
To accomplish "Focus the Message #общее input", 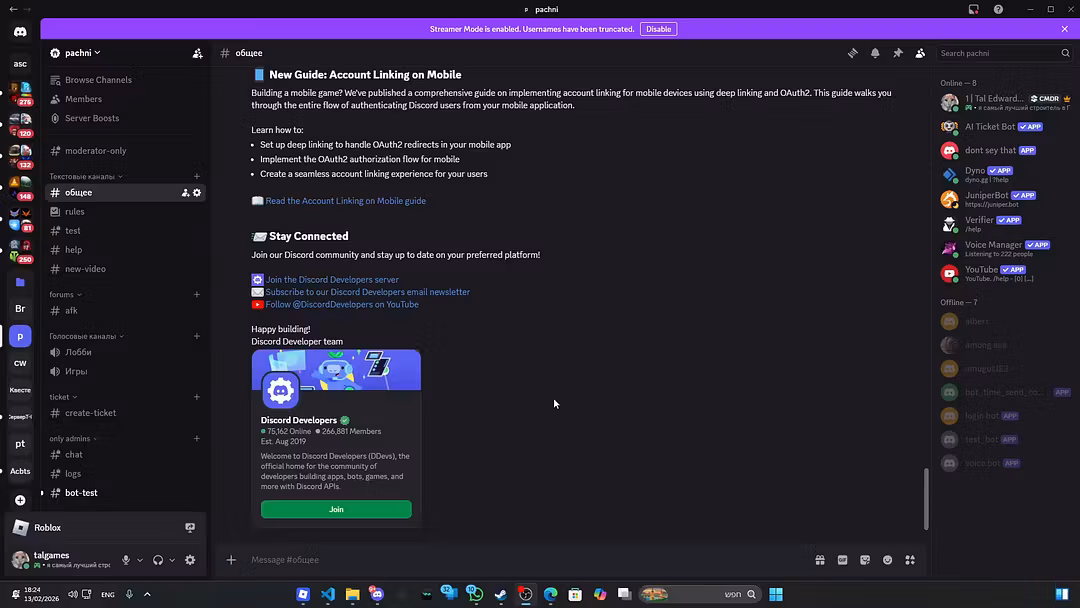I will 527,560.
